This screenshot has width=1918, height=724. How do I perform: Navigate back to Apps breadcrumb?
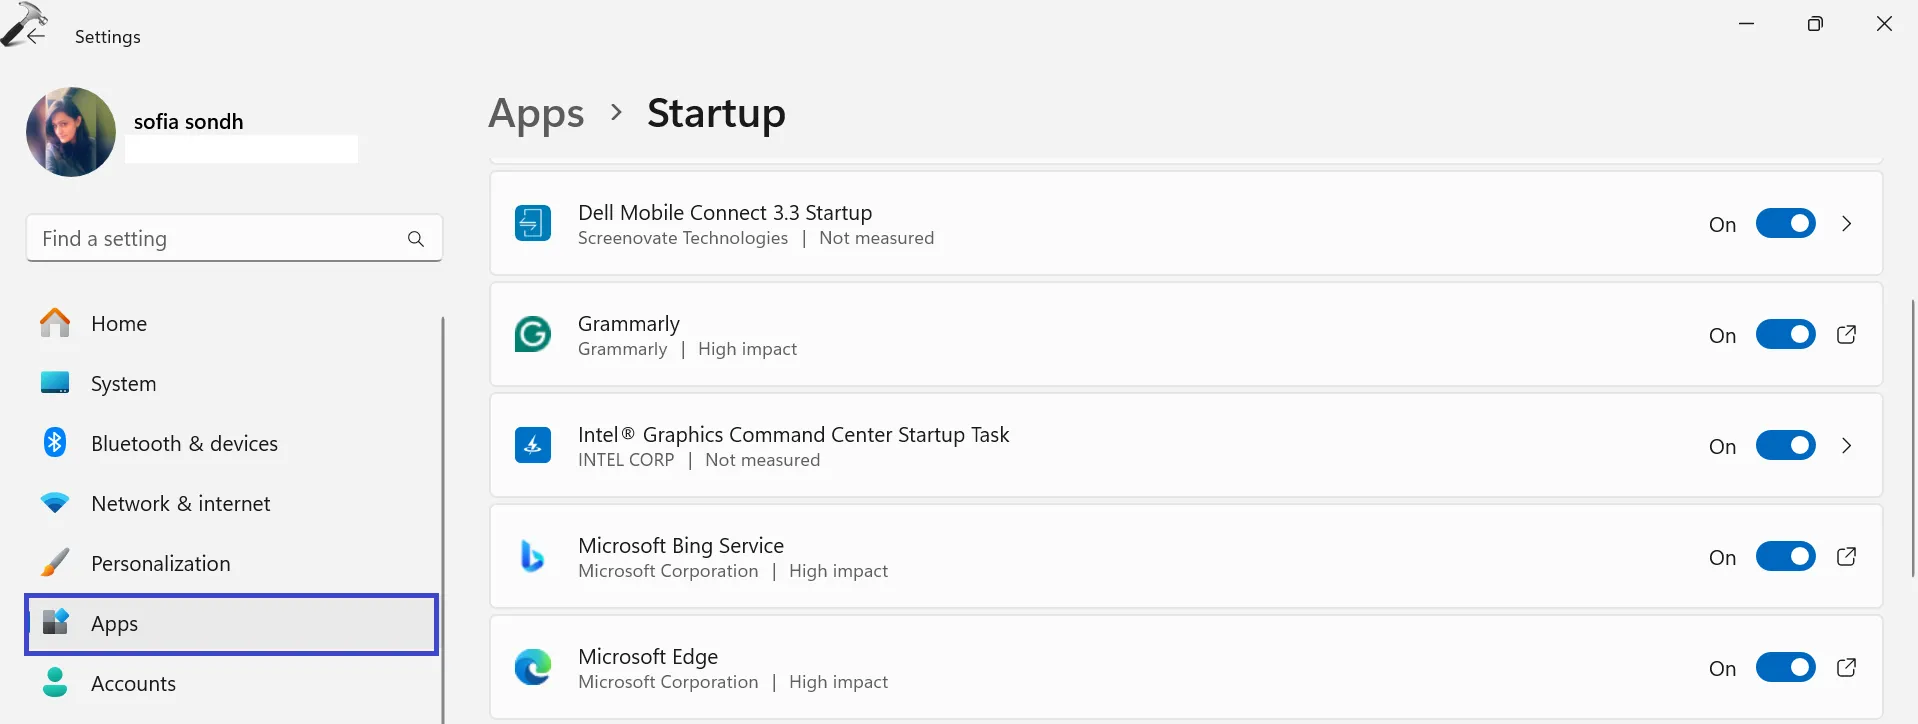tap(536, 114)
